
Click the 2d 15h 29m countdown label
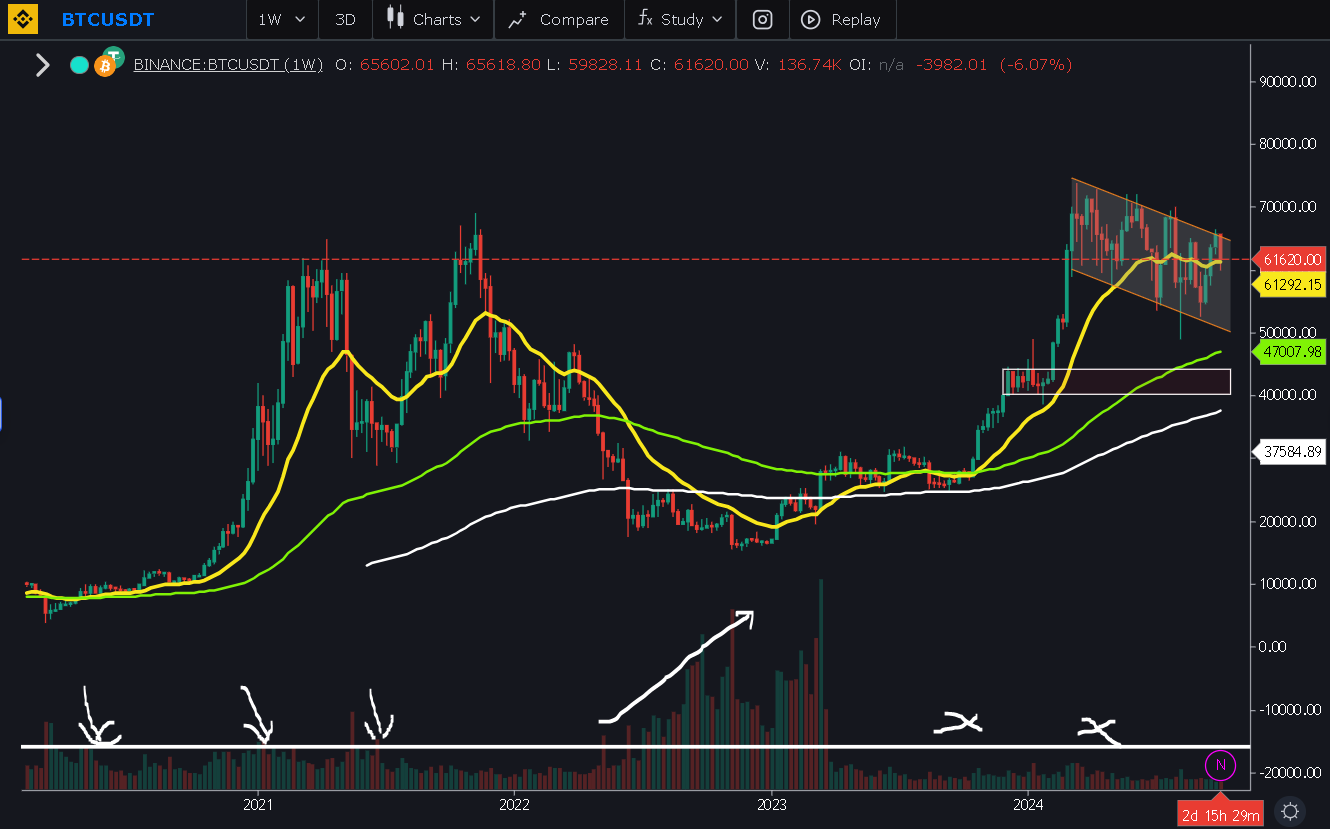[x=1219, y=813]
